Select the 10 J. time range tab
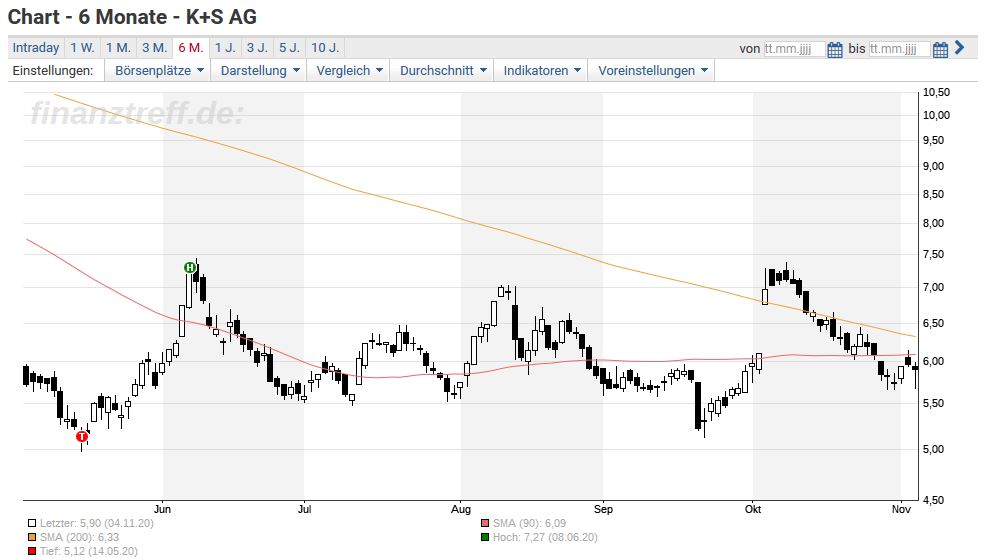This screenshot has height=560, width=989. tap(325, 48)
